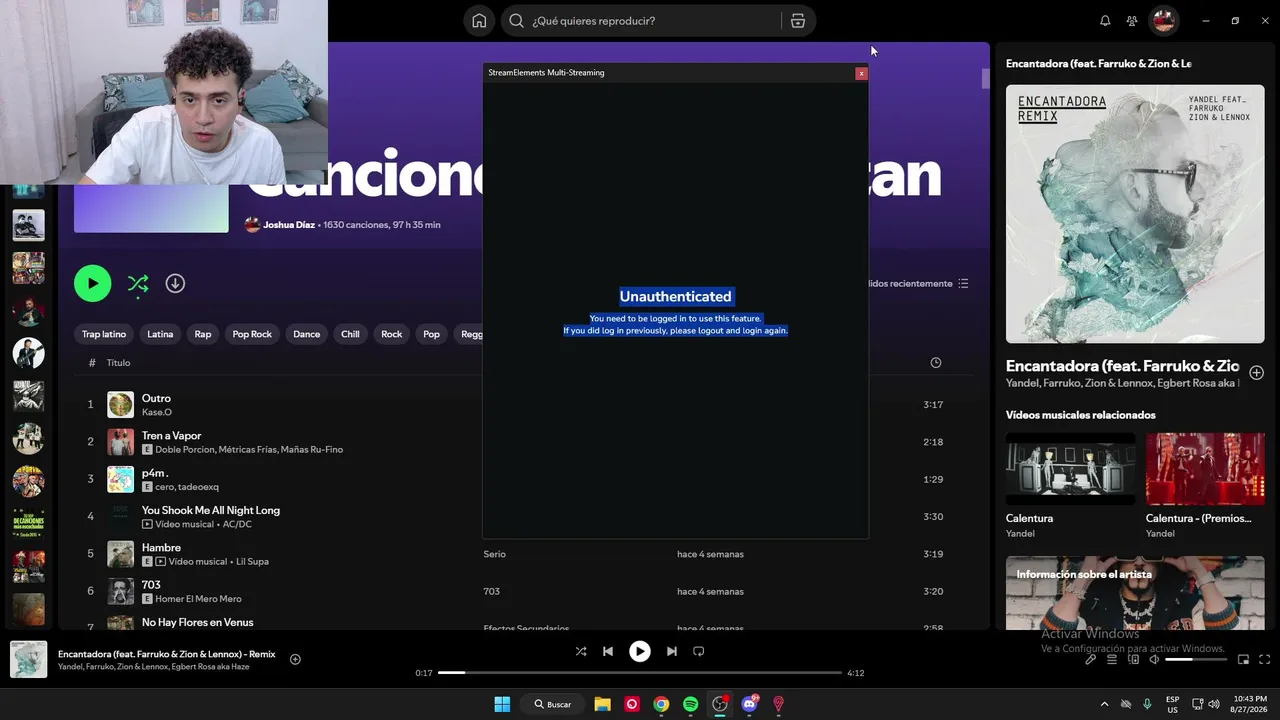Image resolution: width=1280 pixels, height=720 pixels.
Task: Toggle repeat mode in player bar
Action: coord(699,651)
